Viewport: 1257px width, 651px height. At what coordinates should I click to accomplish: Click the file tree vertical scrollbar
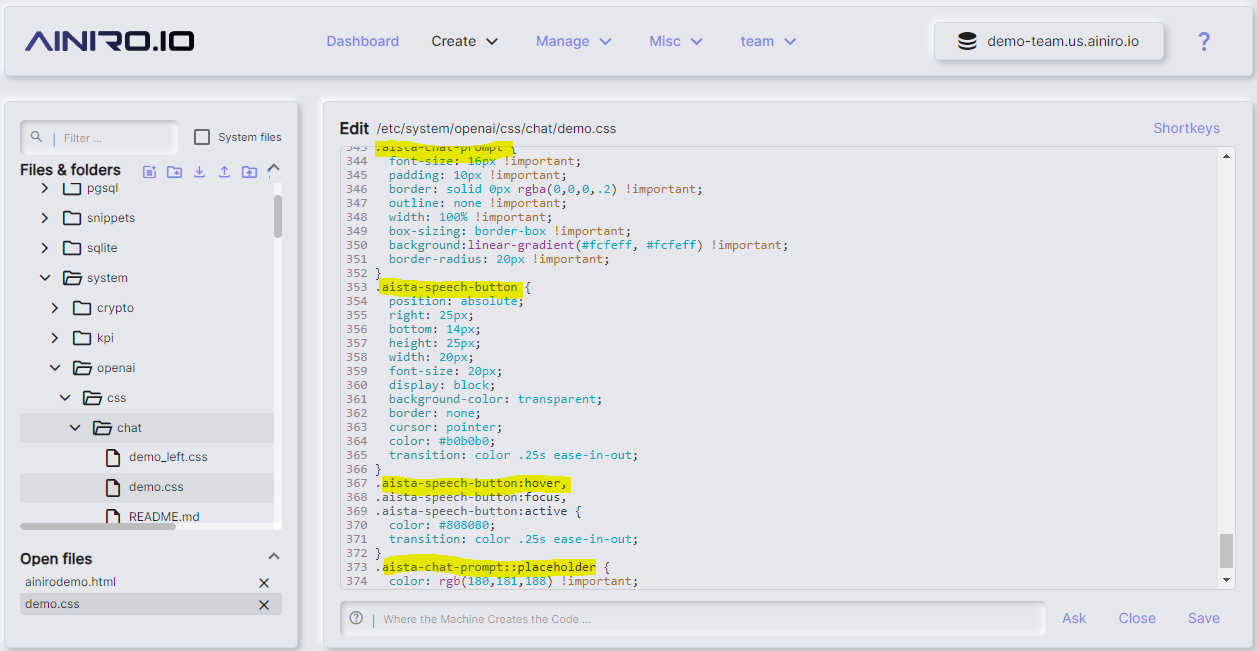[x=278, y=215]
